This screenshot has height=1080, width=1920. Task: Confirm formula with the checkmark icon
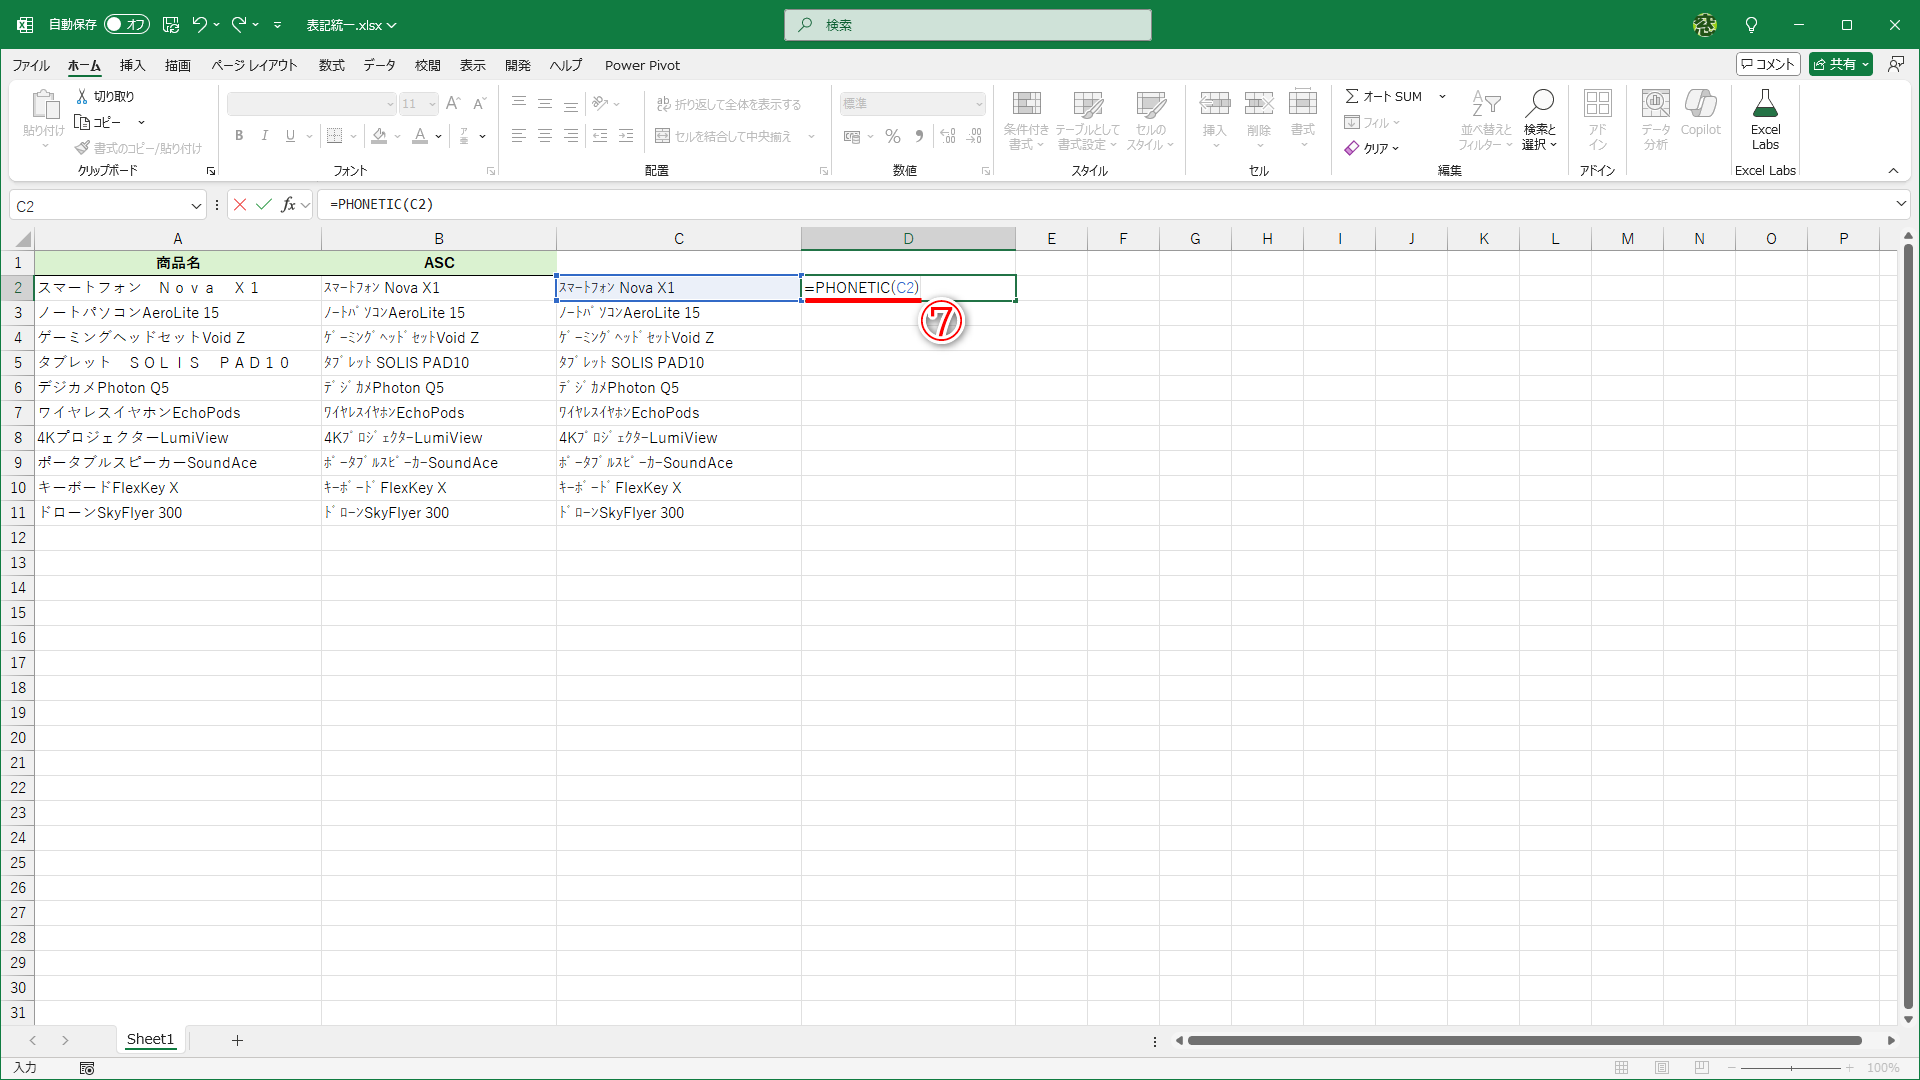264,205
